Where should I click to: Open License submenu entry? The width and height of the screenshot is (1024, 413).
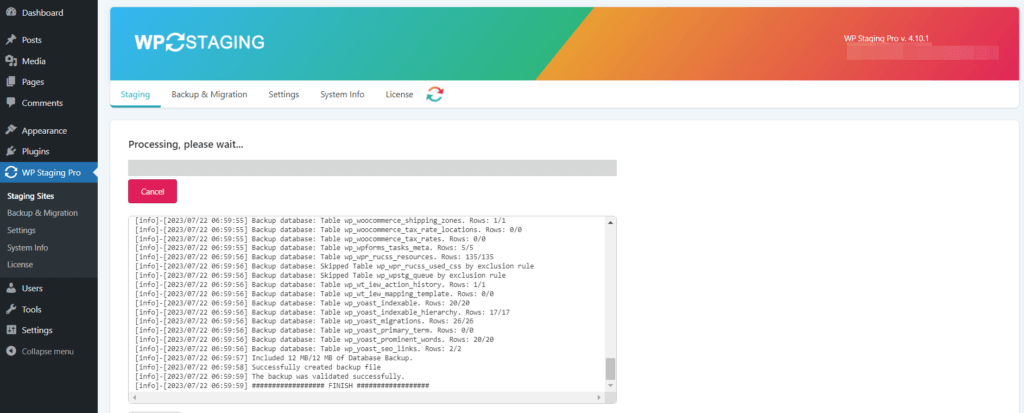tap(20, 265)
